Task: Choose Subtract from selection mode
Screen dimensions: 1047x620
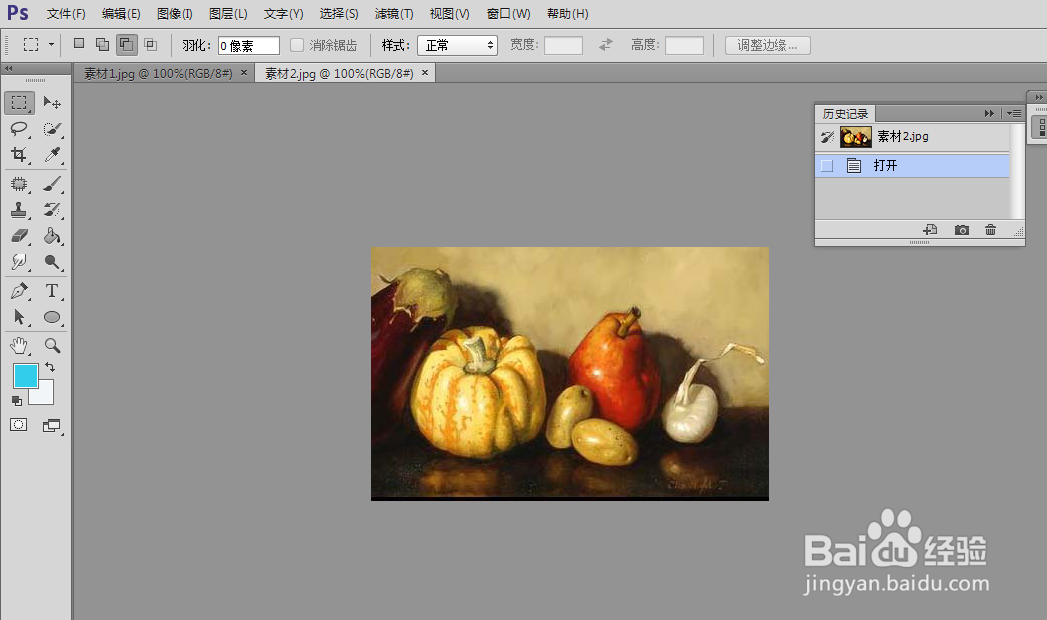Action: coord(126,45)
